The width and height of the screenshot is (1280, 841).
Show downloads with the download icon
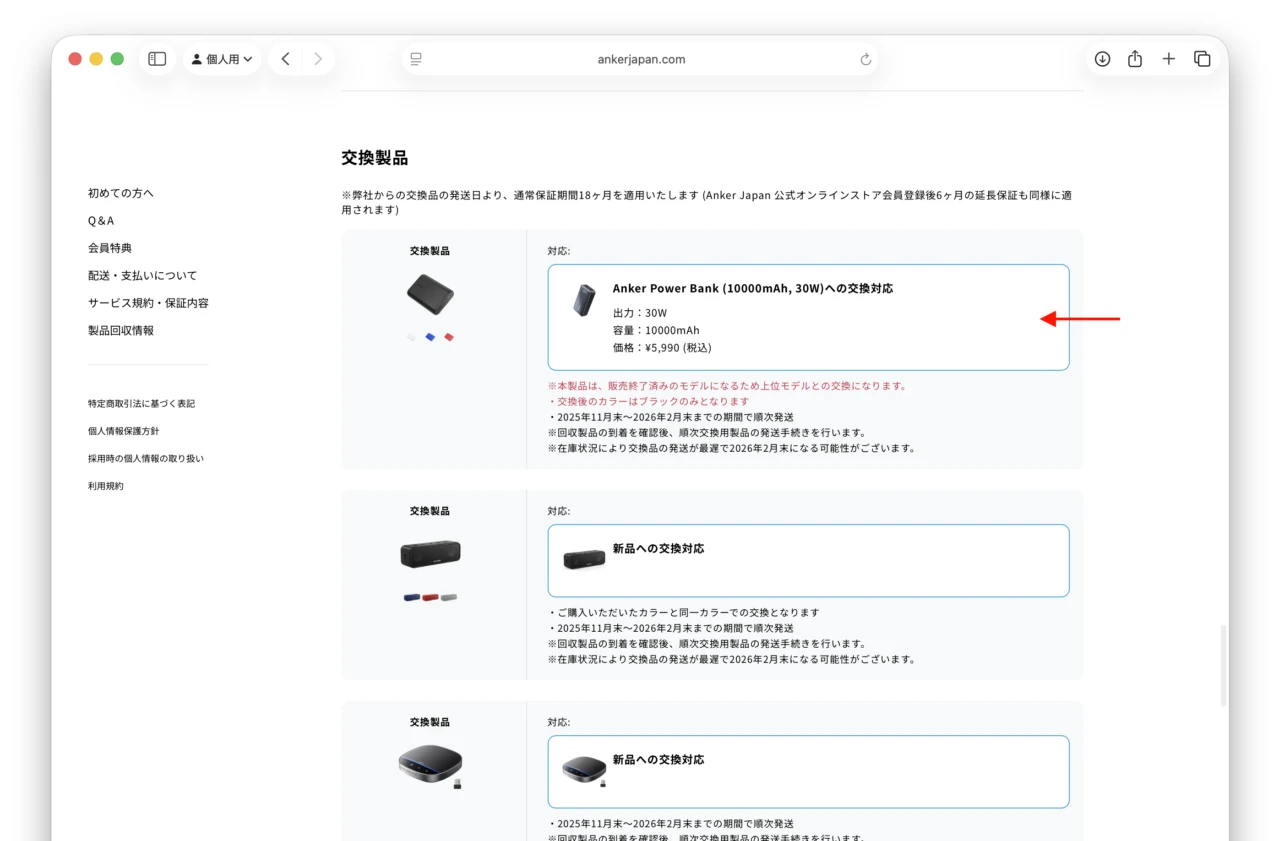click(1102, 59)
